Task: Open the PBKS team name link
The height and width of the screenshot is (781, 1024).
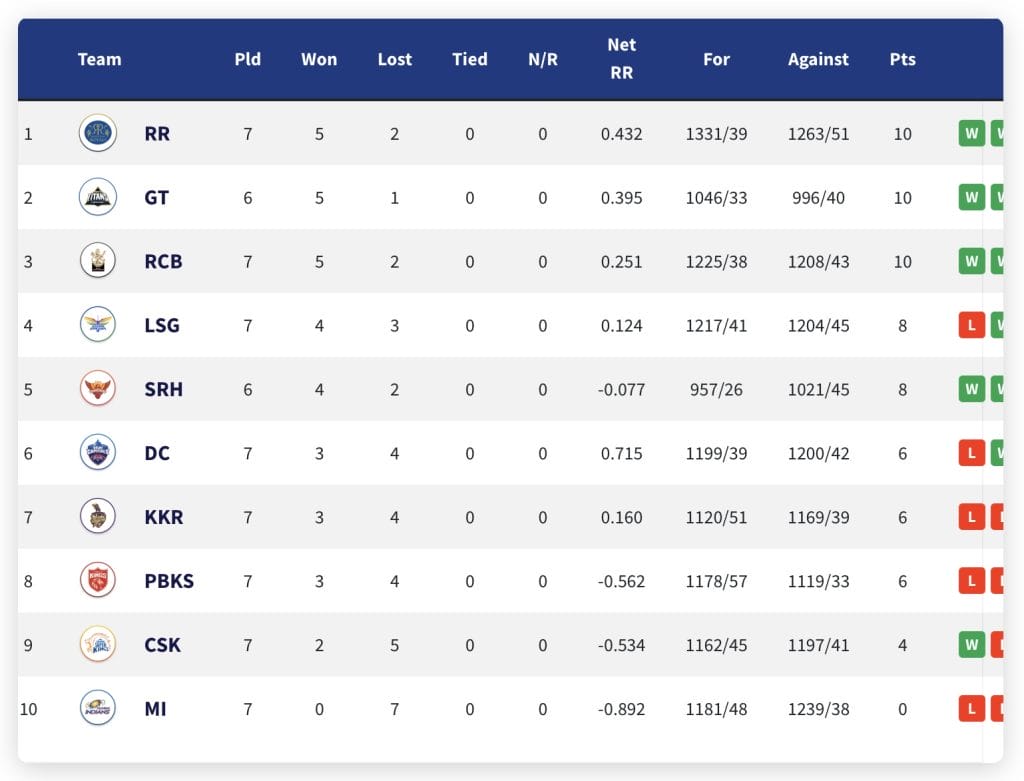Action: pos(169,581)
